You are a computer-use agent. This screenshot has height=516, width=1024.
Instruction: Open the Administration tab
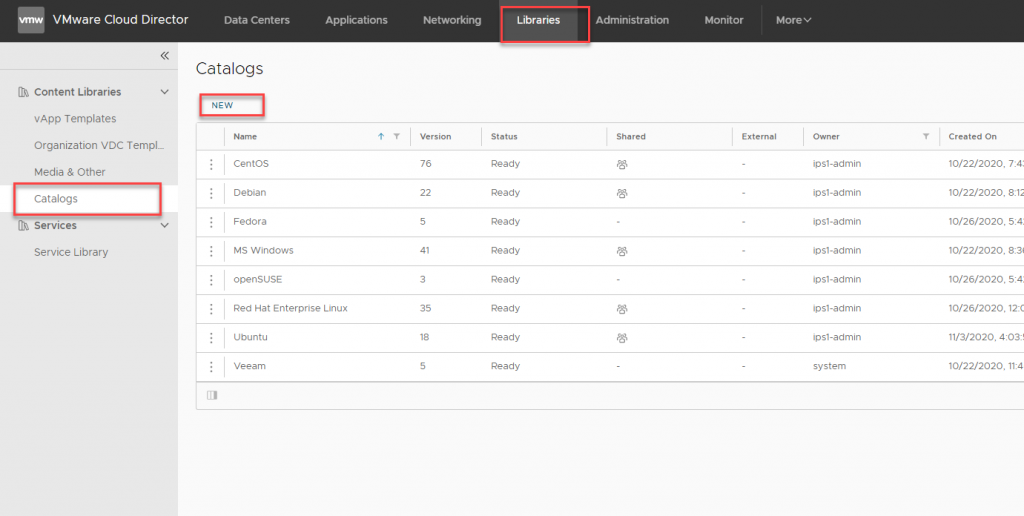(x=632, y=20)
